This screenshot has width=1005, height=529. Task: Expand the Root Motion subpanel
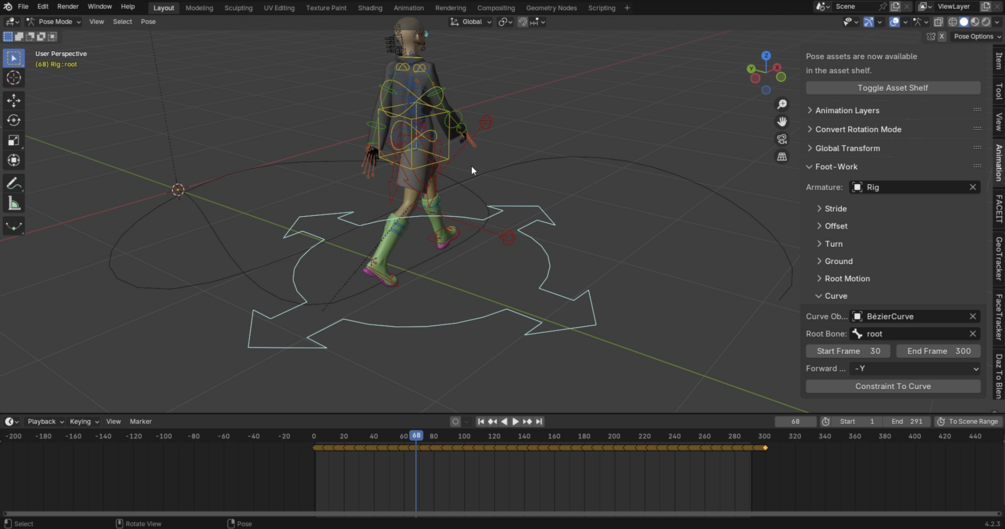847,279
